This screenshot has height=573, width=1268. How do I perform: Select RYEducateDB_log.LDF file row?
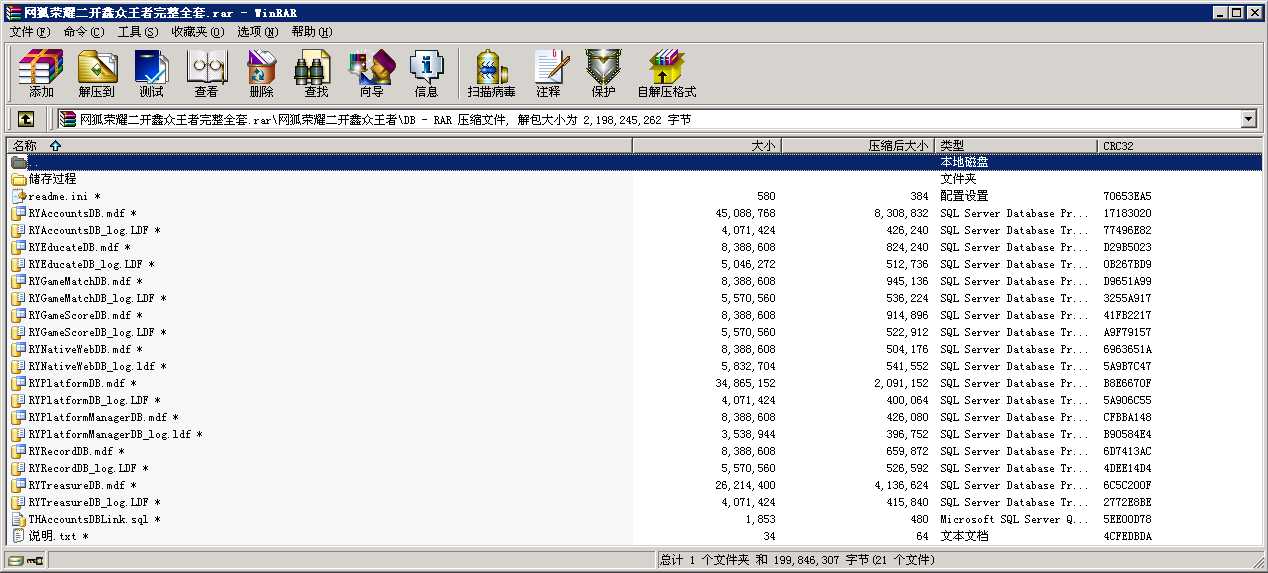[x=635, y=264]
